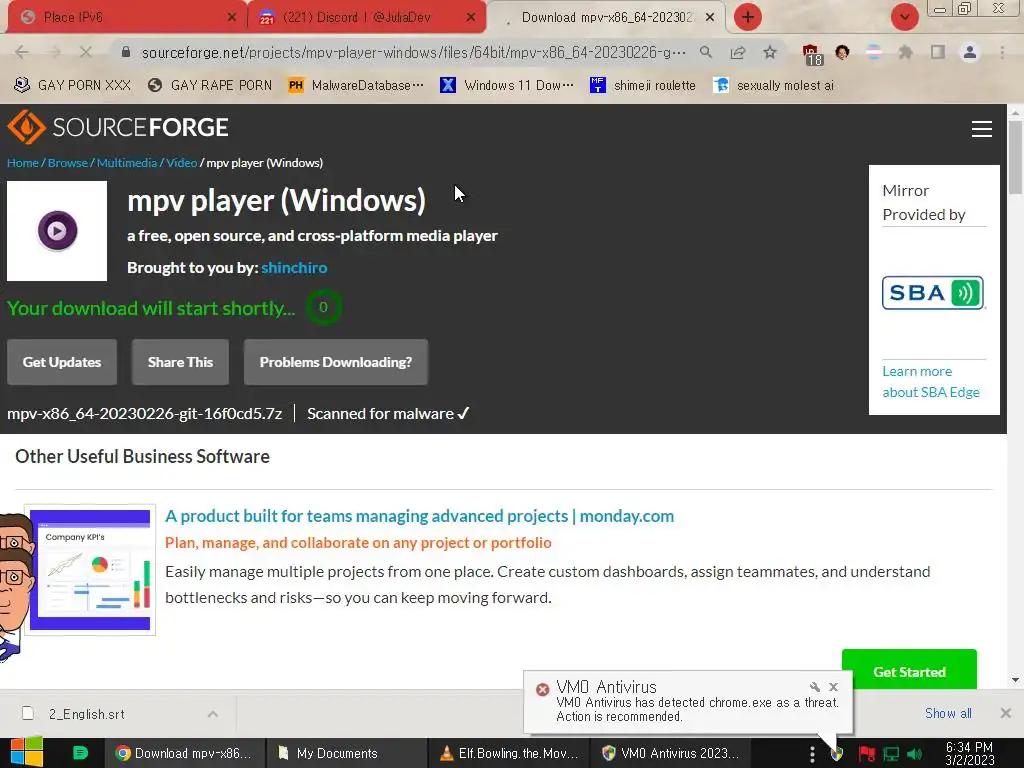Open the avatar face extension icon
The width and height of the screenshot is (1024, 768).
click(842, 52)
